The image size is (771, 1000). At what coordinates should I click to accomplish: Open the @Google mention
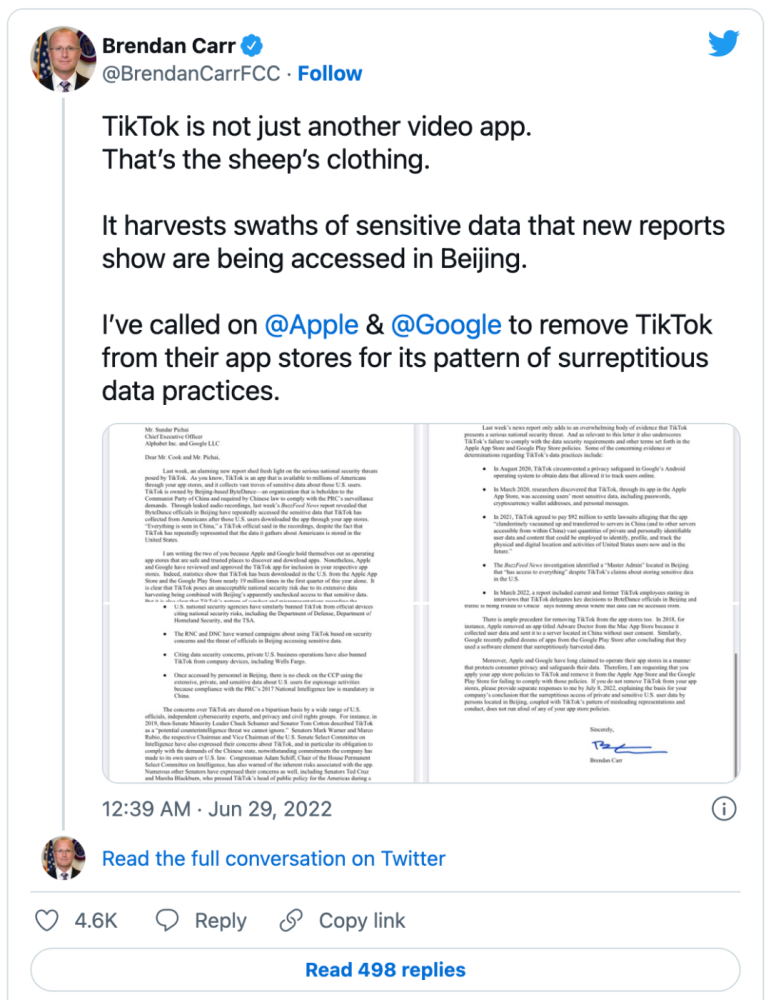point(446,325)
